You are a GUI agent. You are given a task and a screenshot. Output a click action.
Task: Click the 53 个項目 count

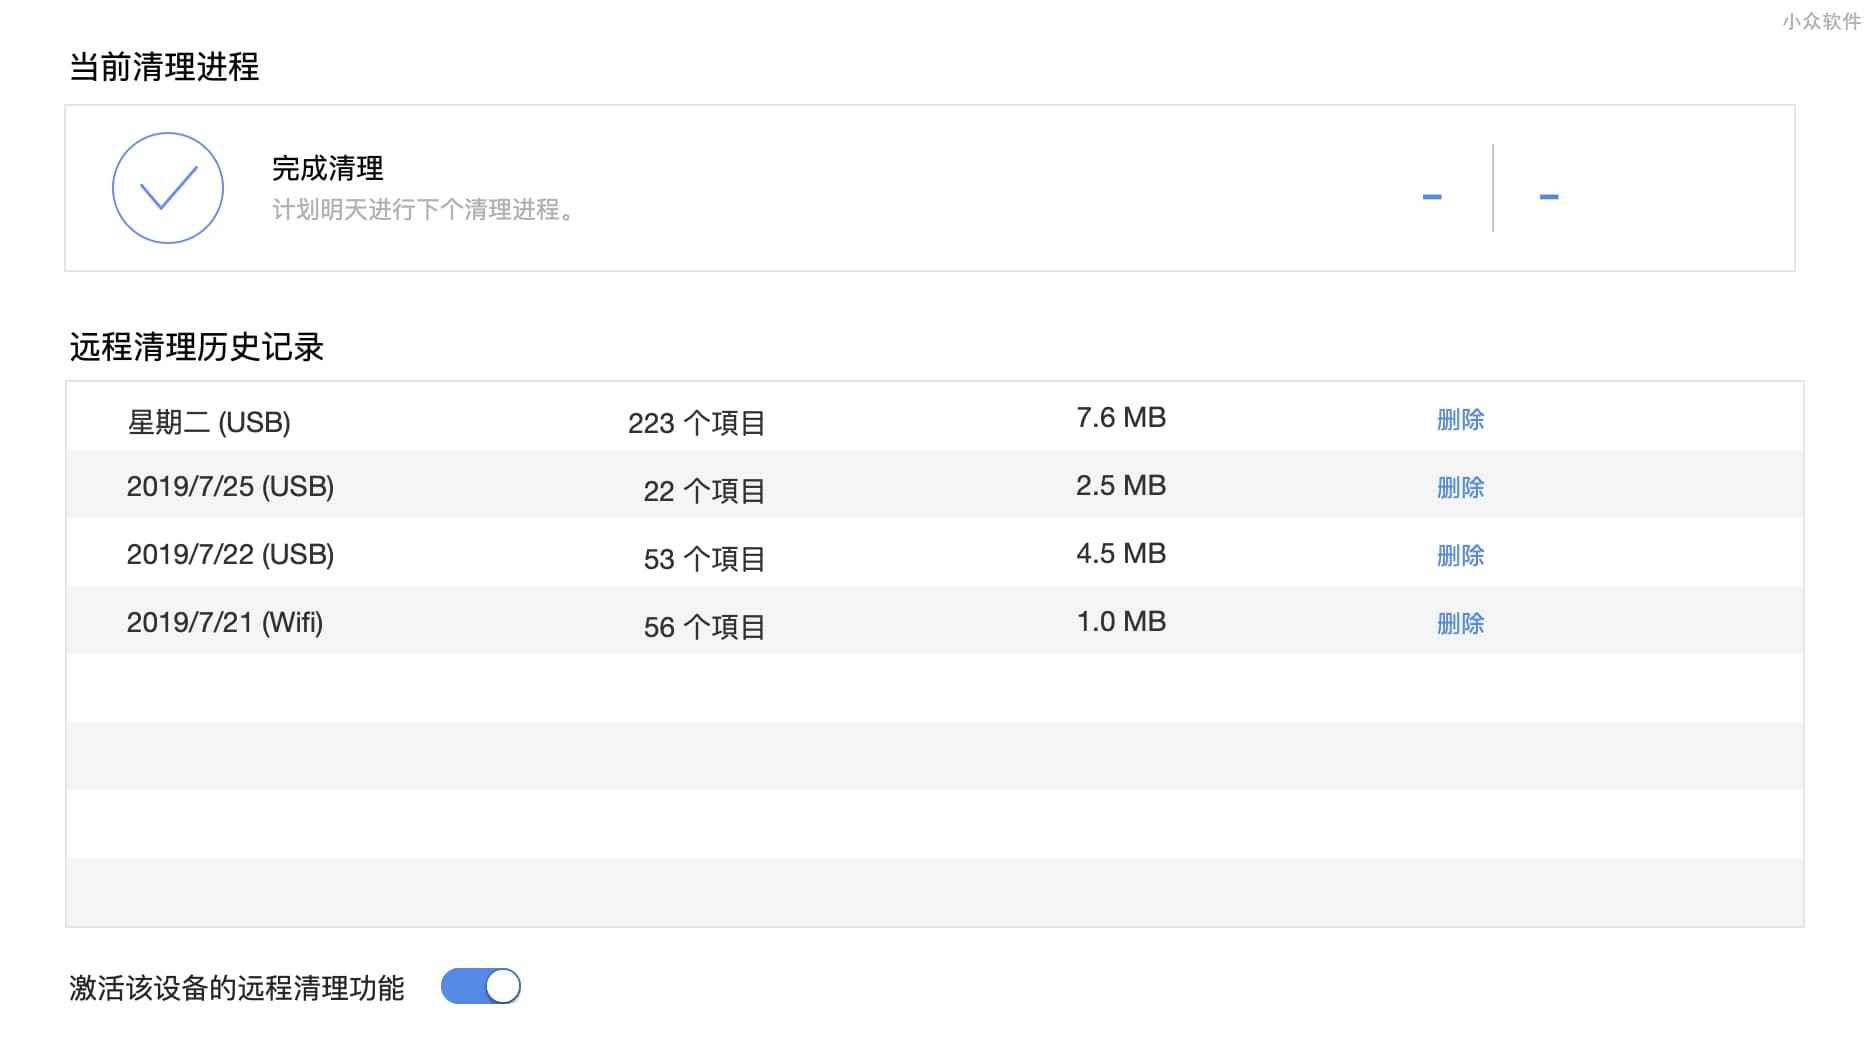pyautogui.click(x=704, y=559)
